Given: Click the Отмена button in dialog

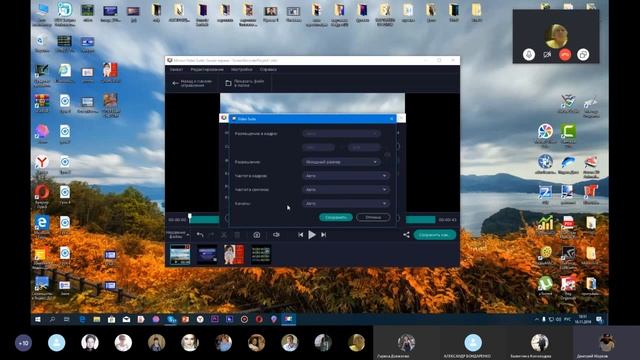Looking at the screenshot, I should pyautogui.click(x=373, y=218).
